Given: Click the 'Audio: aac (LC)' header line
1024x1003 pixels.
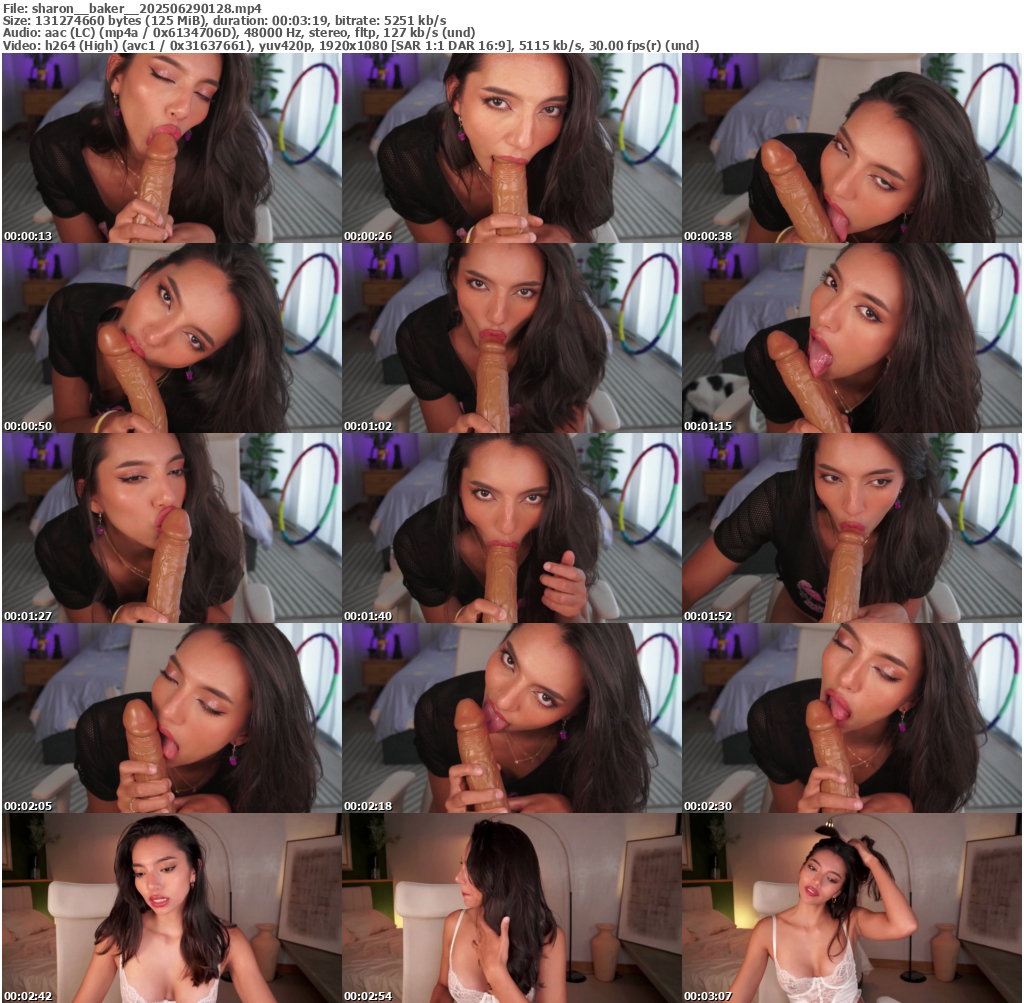Looking at the screenshot, I should click(x=239, y=33).
